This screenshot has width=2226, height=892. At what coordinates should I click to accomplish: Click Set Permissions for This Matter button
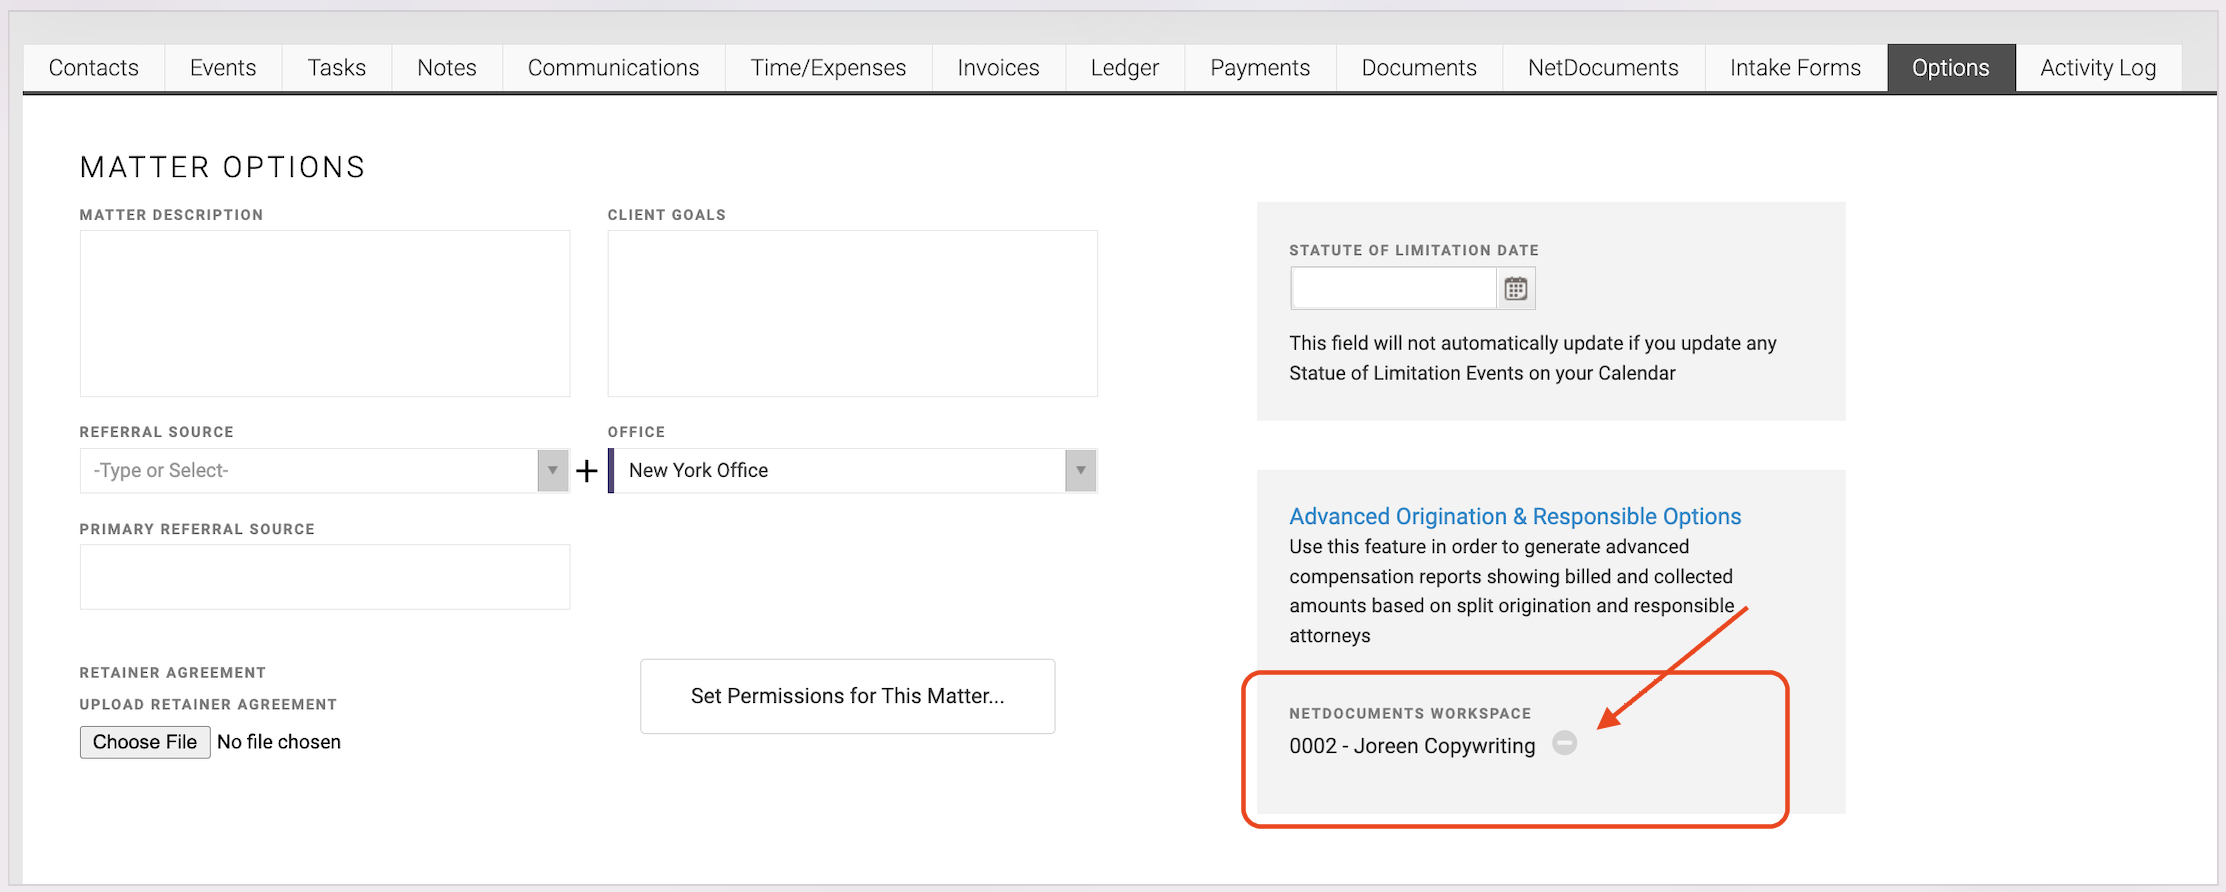click(848, 696)
